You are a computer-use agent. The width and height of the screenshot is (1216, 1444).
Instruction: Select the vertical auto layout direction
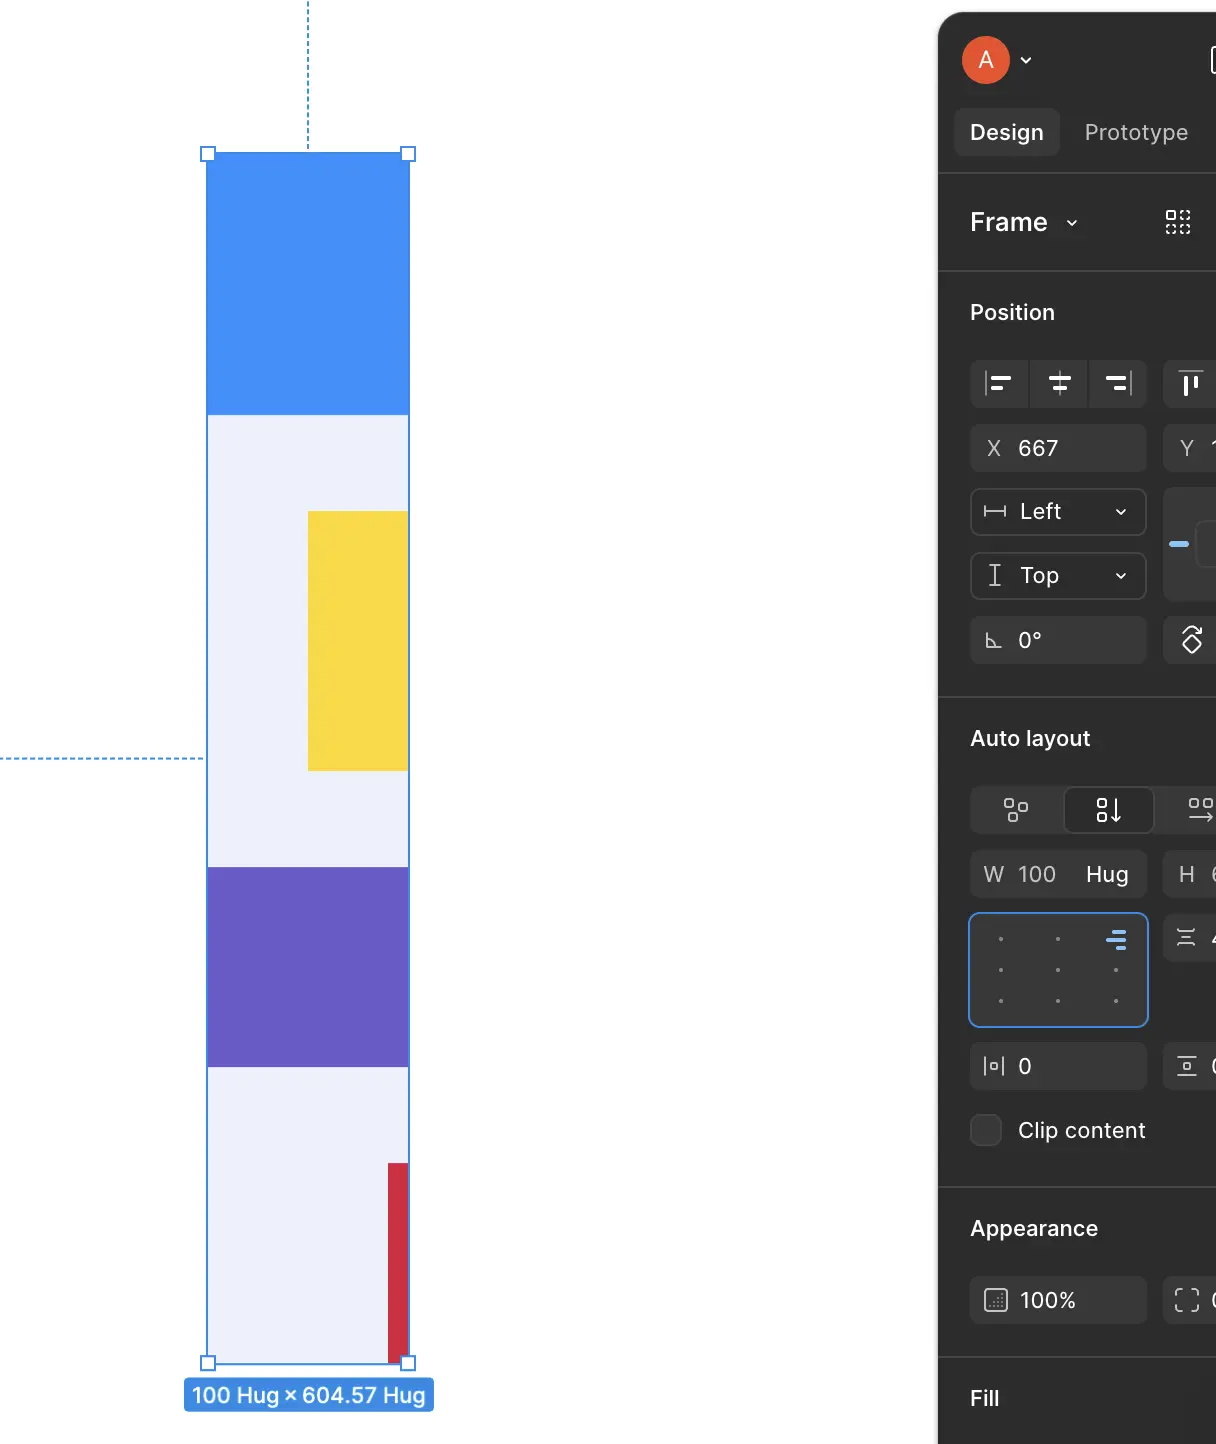point(1108,809)
